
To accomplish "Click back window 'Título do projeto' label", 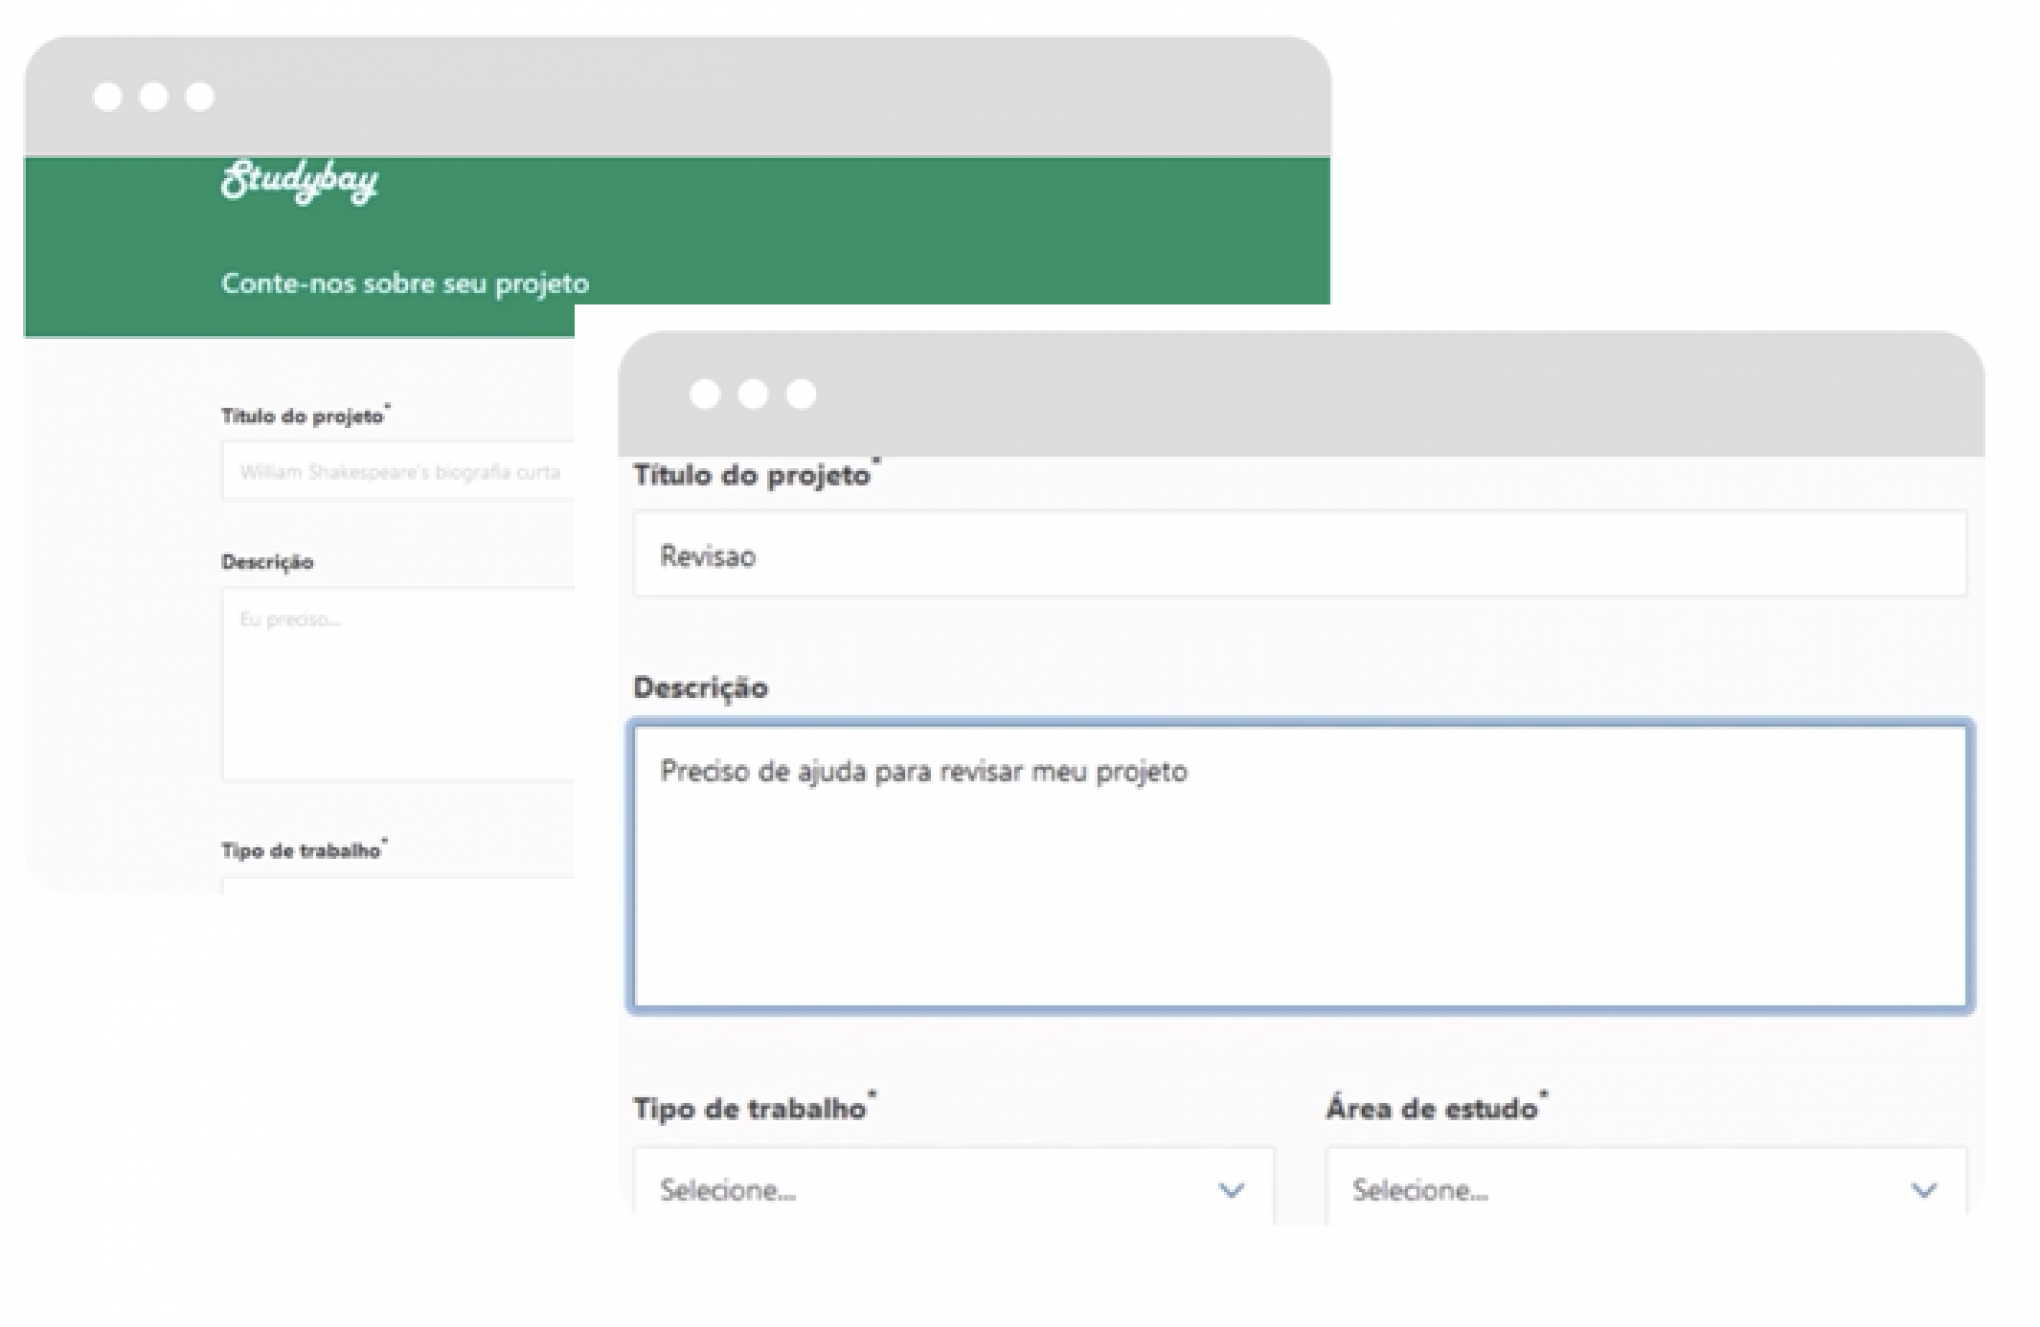I will (305, 416).
